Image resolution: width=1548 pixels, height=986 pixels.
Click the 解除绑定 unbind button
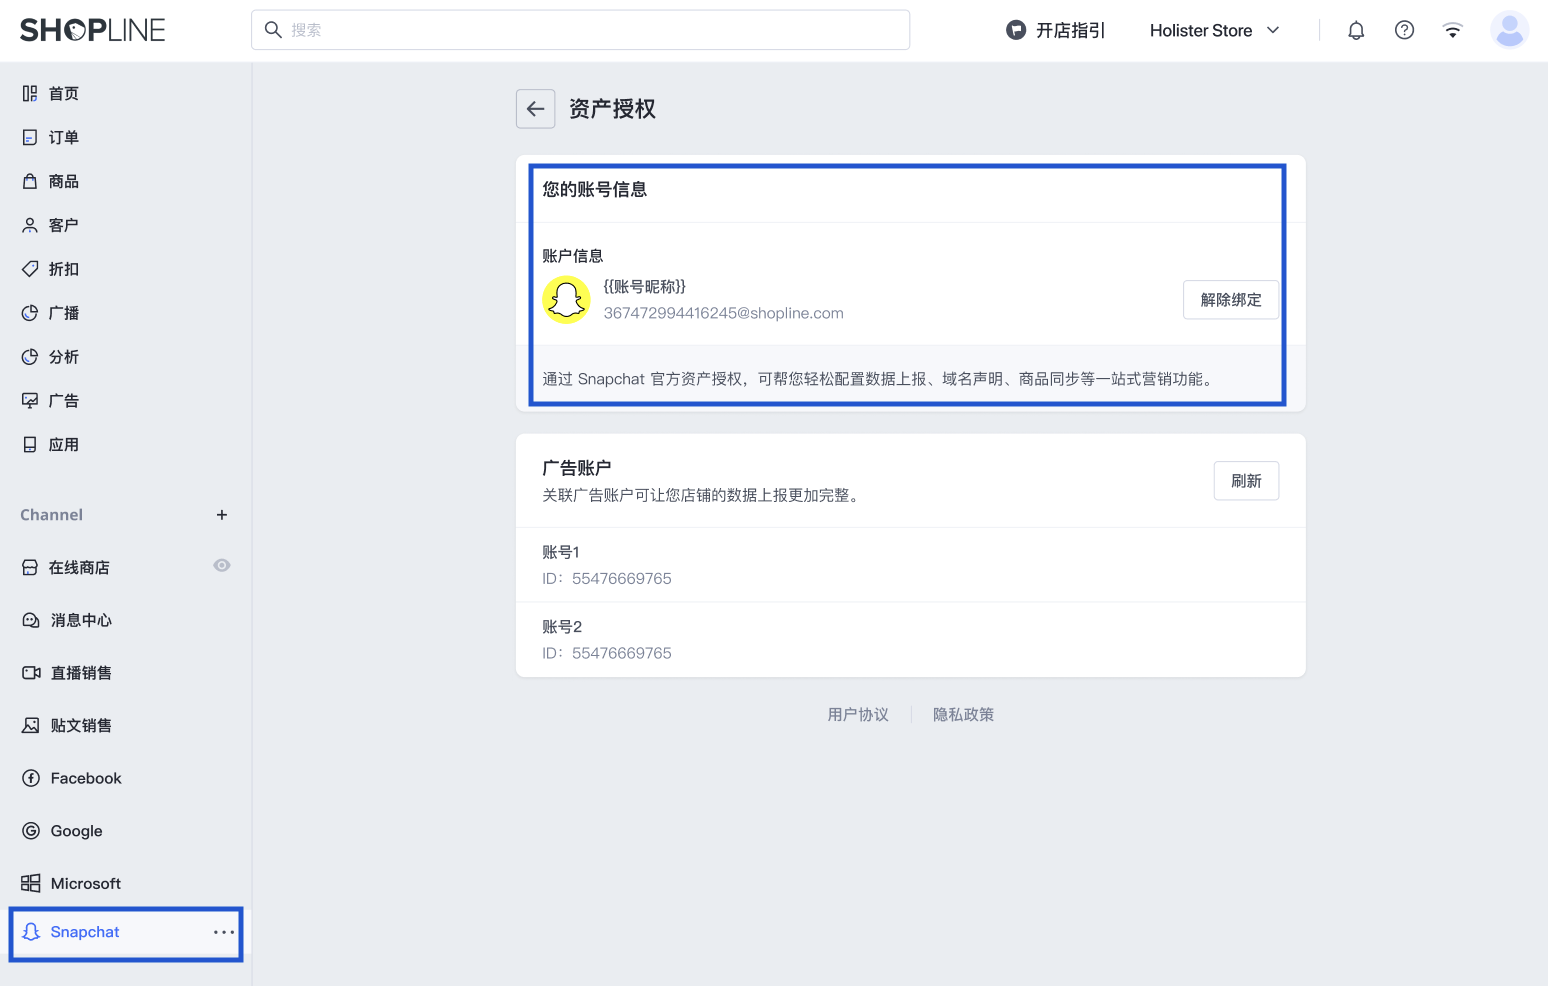click(x=1231, y=300)
